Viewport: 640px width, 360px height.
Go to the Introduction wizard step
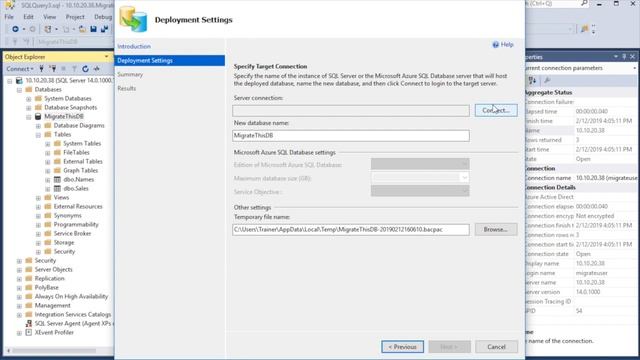click(x=134, y=47)
